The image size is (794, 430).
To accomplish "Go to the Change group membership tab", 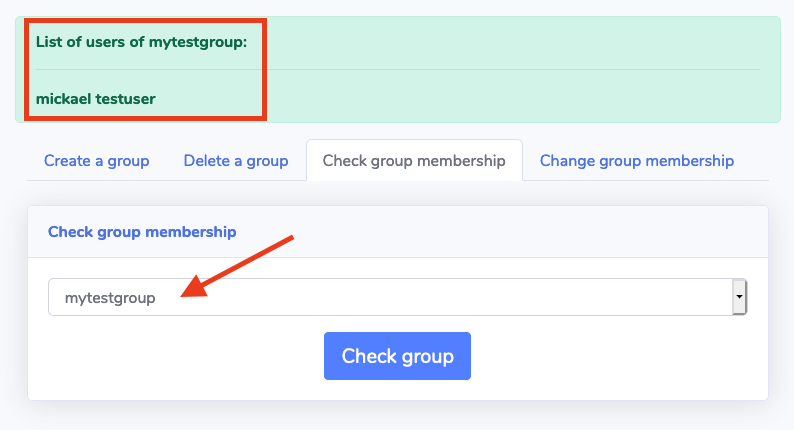I will click(x=637, y=160).
